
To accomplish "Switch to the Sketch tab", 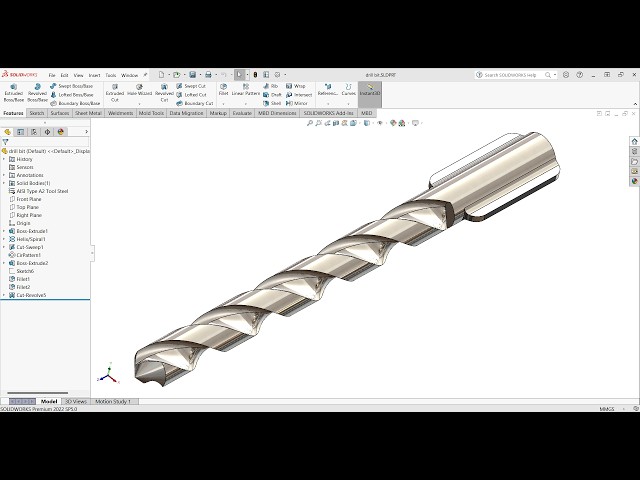I will (37, 113).
